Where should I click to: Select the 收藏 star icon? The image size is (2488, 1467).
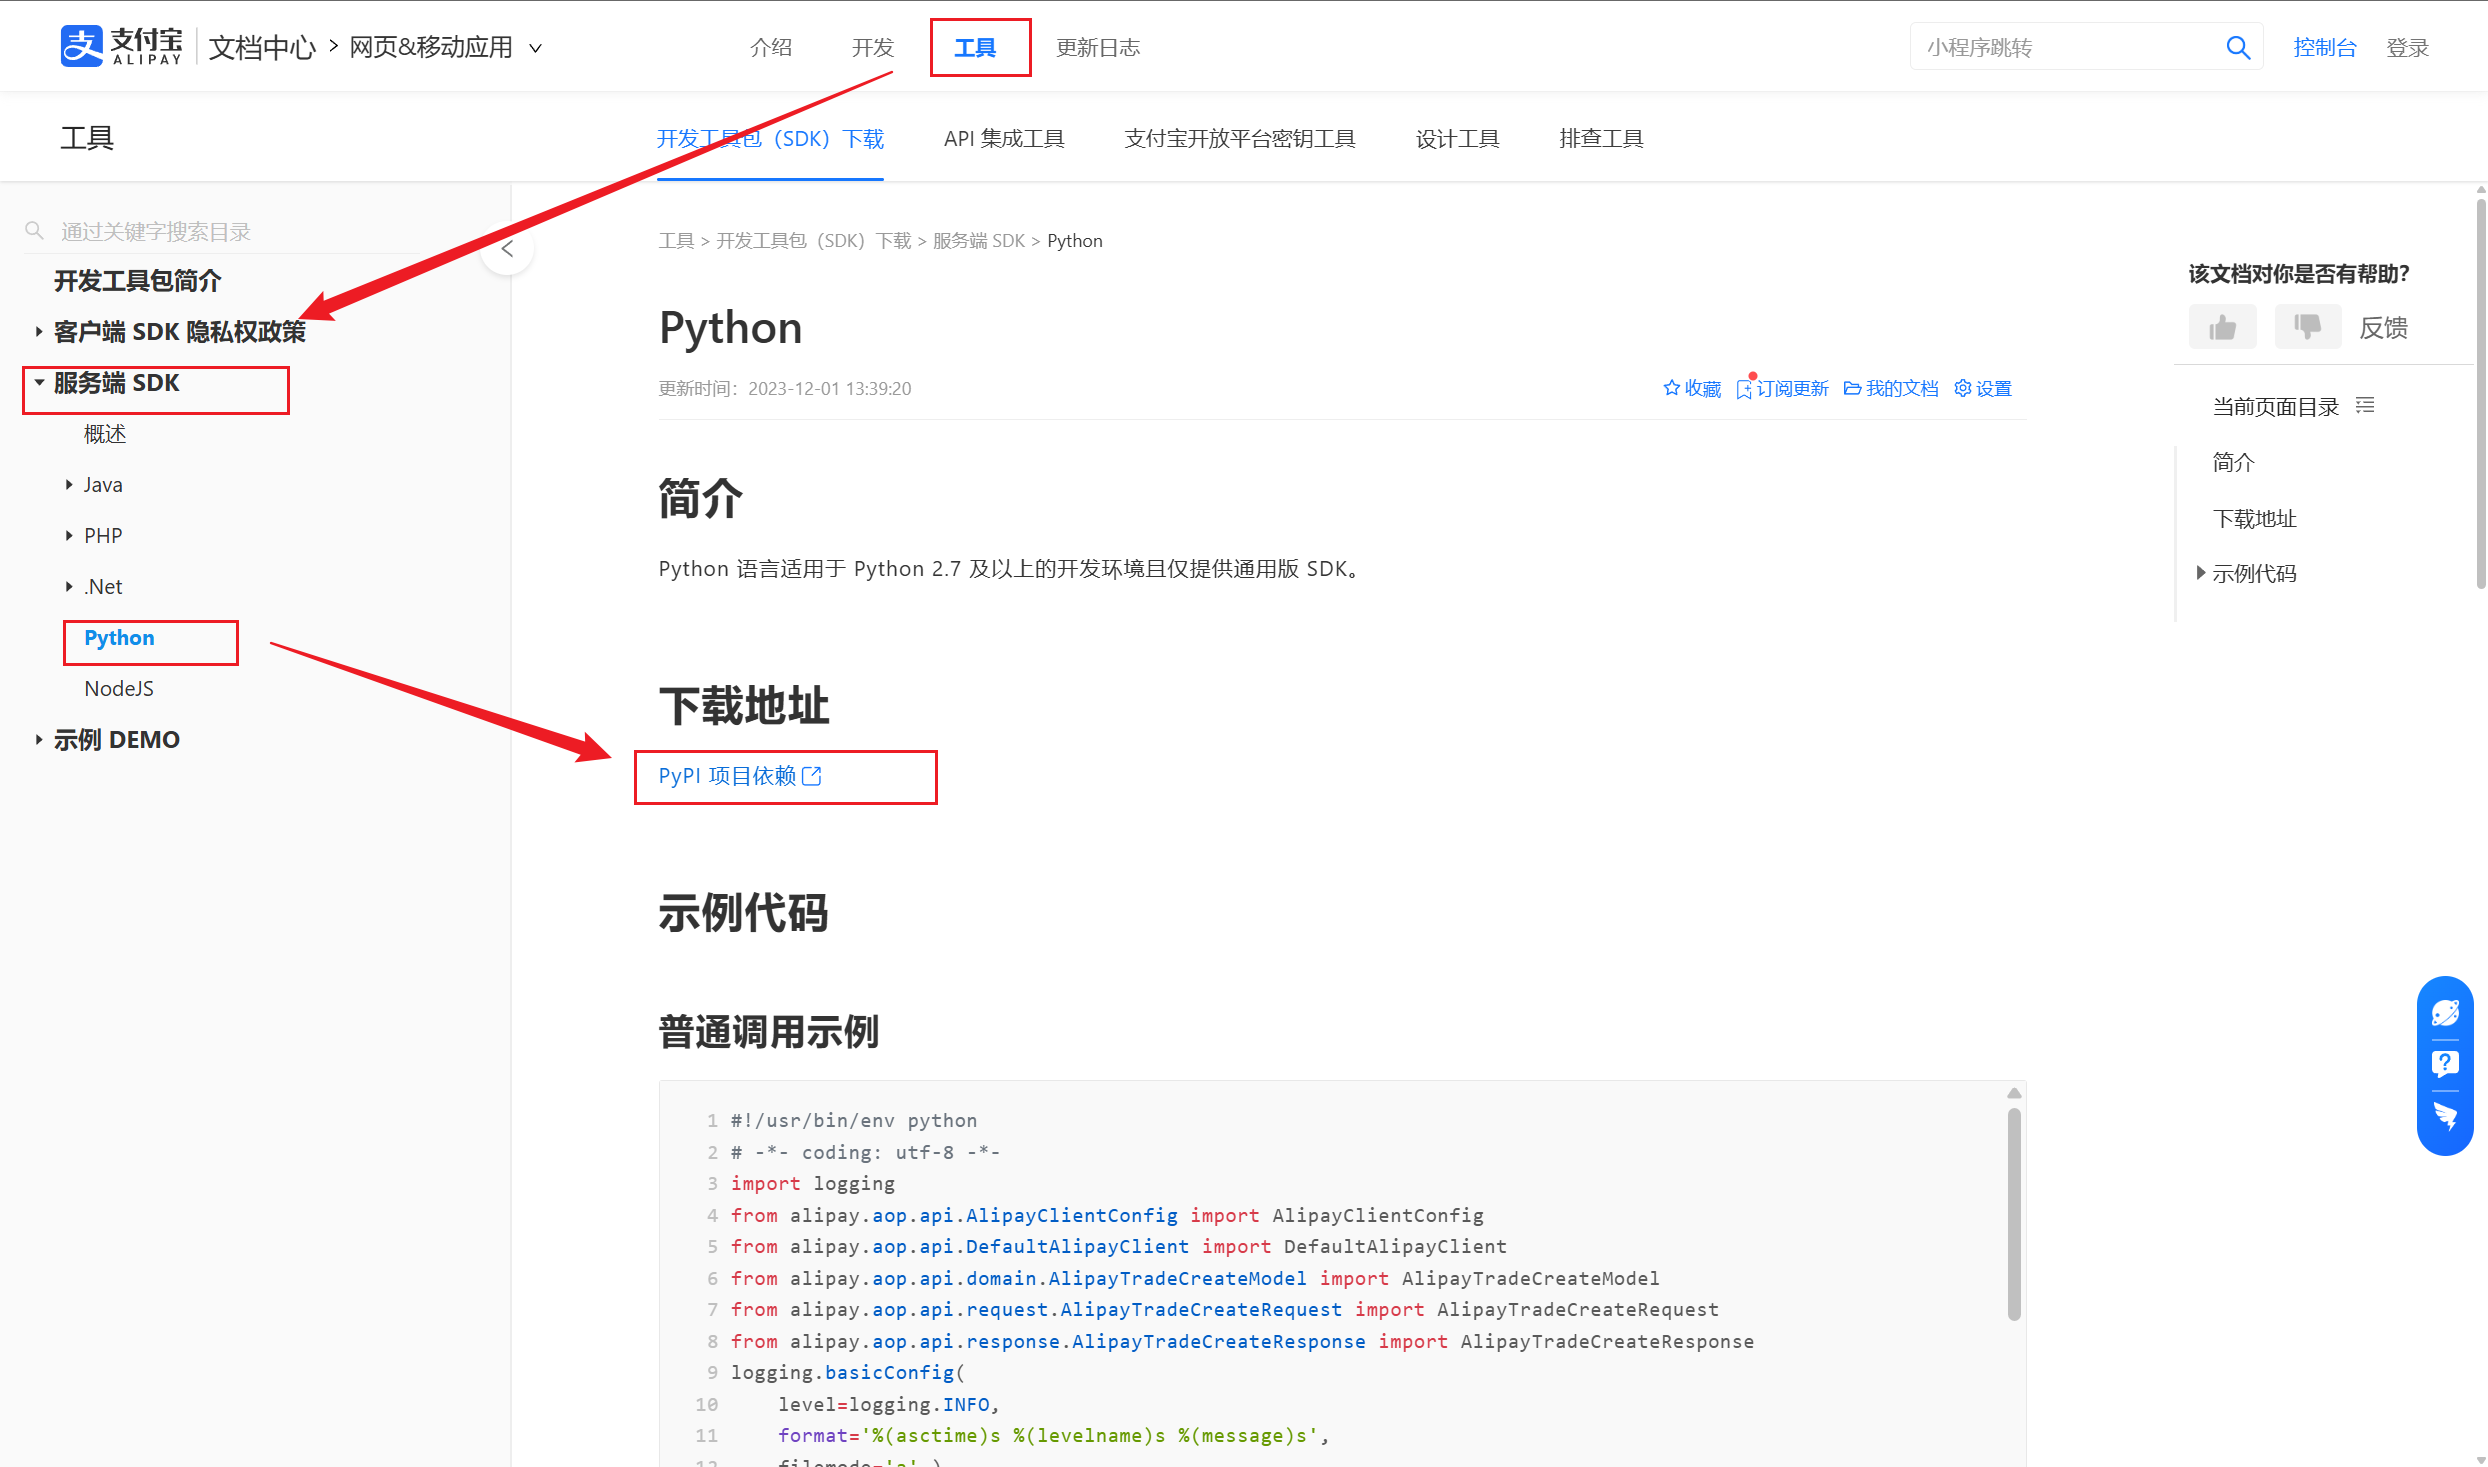(x=1671, y=388)
